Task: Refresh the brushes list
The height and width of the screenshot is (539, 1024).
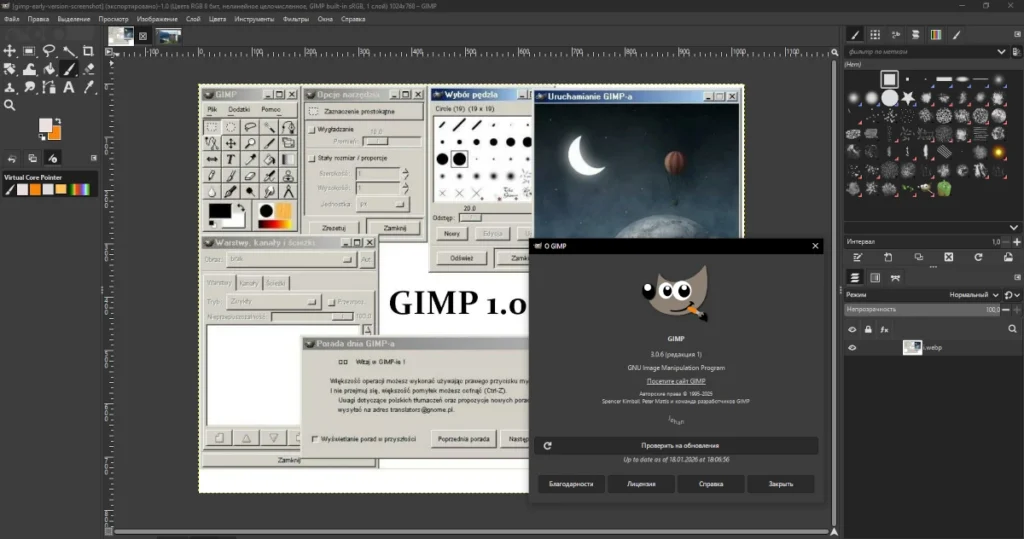Action: 978,257
